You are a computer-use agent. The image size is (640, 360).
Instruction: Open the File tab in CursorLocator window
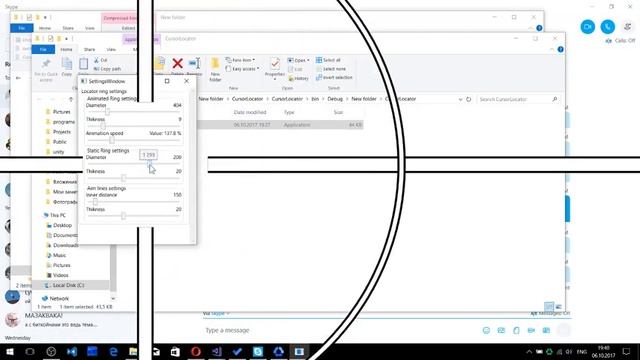(x=43, y=49)
